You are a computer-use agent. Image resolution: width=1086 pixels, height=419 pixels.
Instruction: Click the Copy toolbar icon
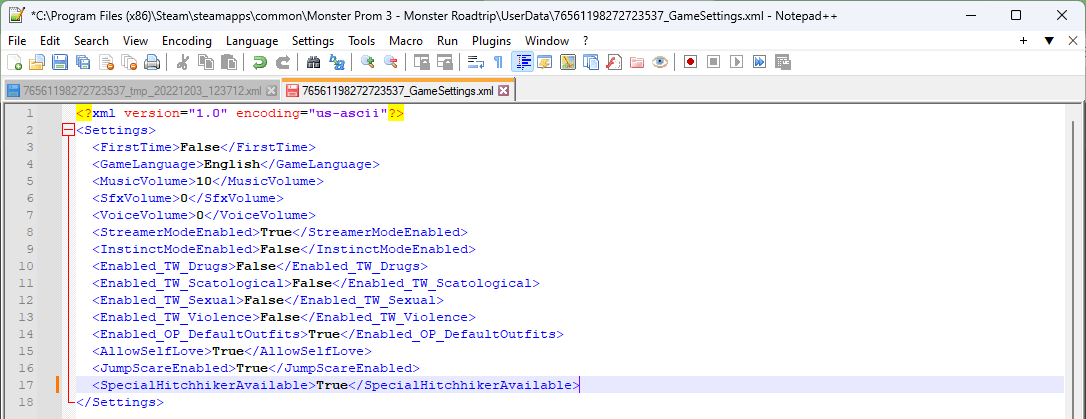pyautogui.click(x=206, y=63)
